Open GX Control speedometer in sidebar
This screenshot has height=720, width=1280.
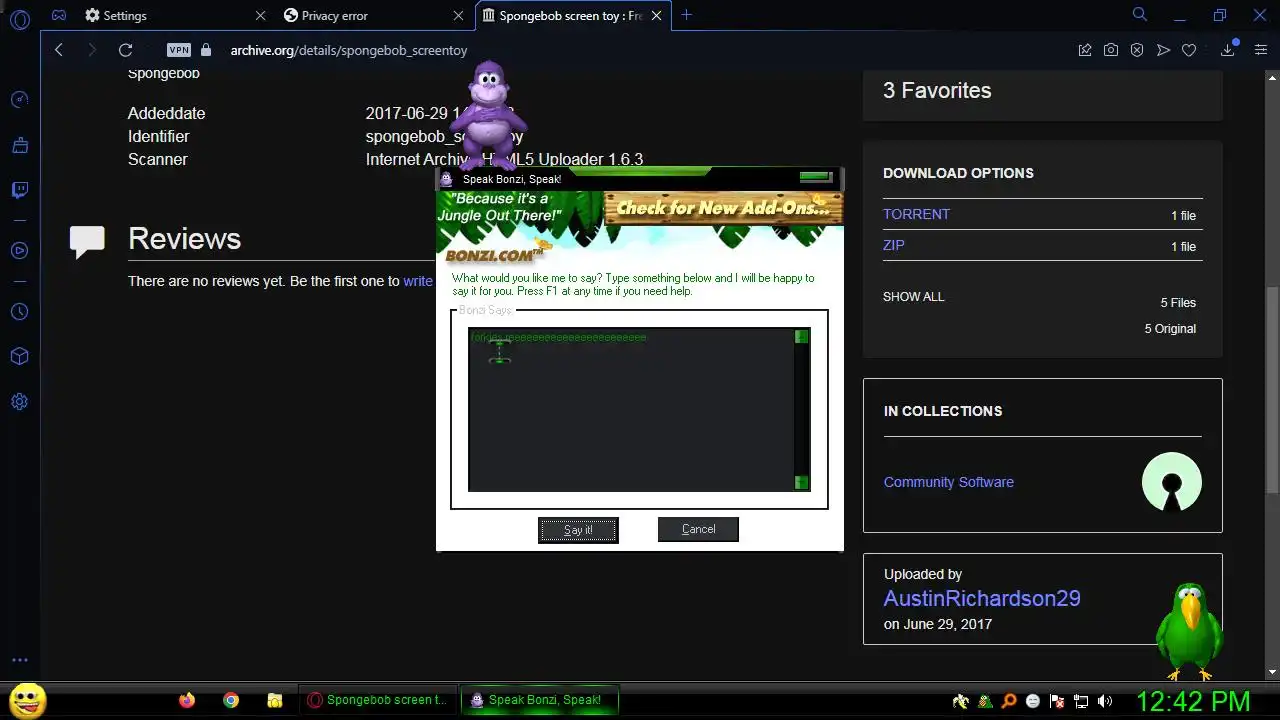pos(19,100)
